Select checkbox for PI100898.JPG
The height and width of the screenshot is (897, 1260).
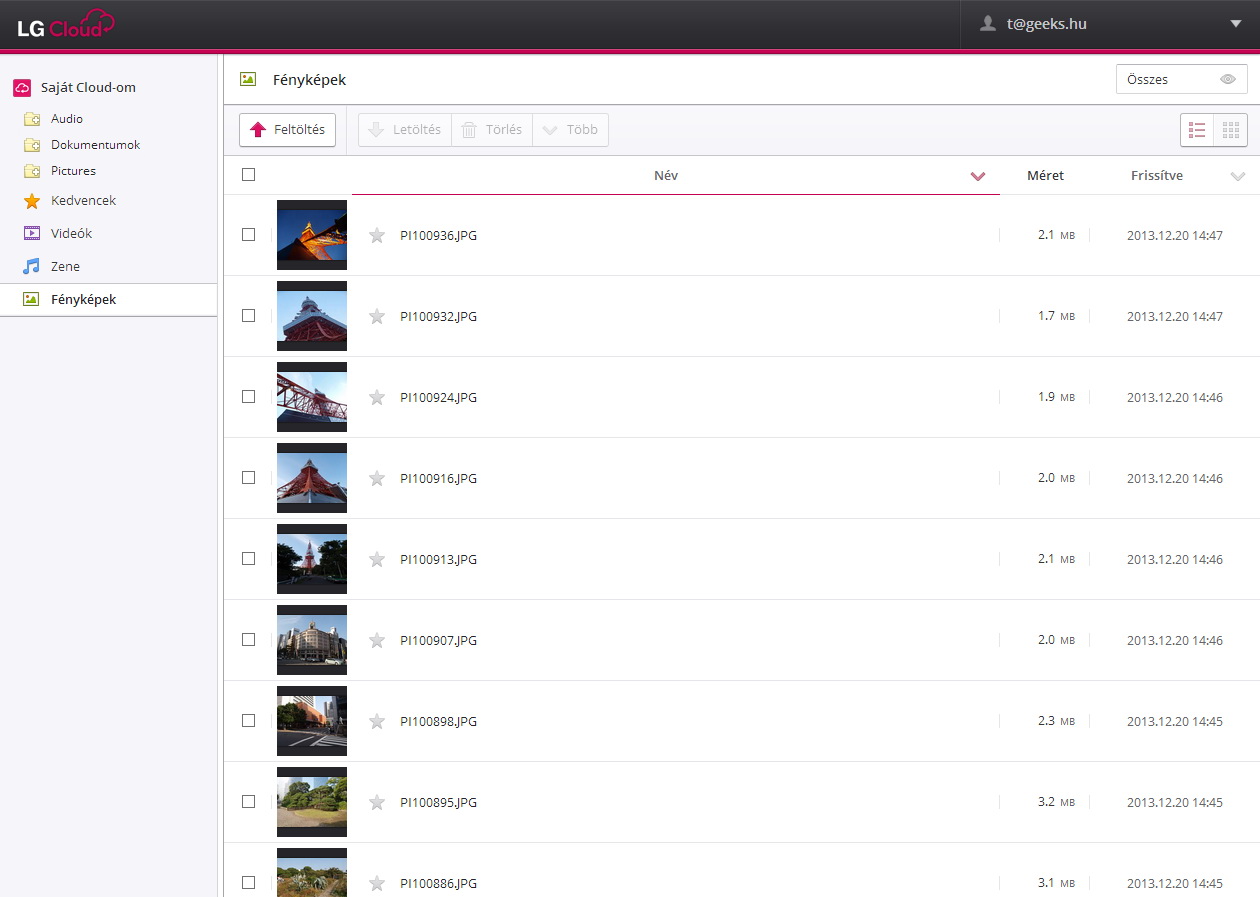pos(248,721)
